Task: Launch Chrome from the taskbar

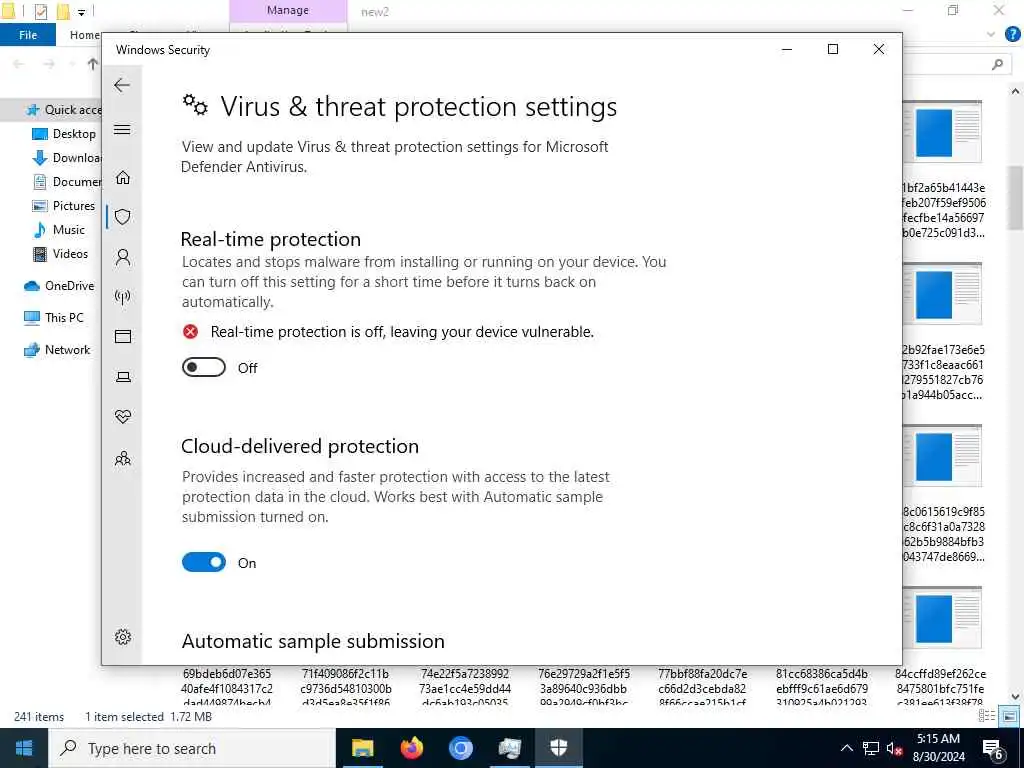Action: 460,748
